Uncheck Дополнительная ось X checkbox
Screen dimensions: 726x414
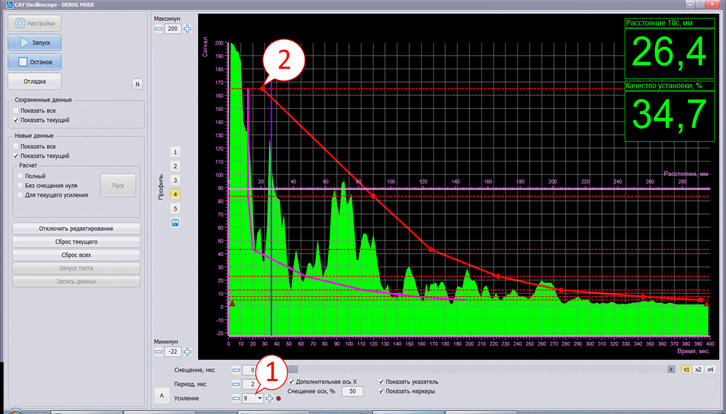pos(291,381)
